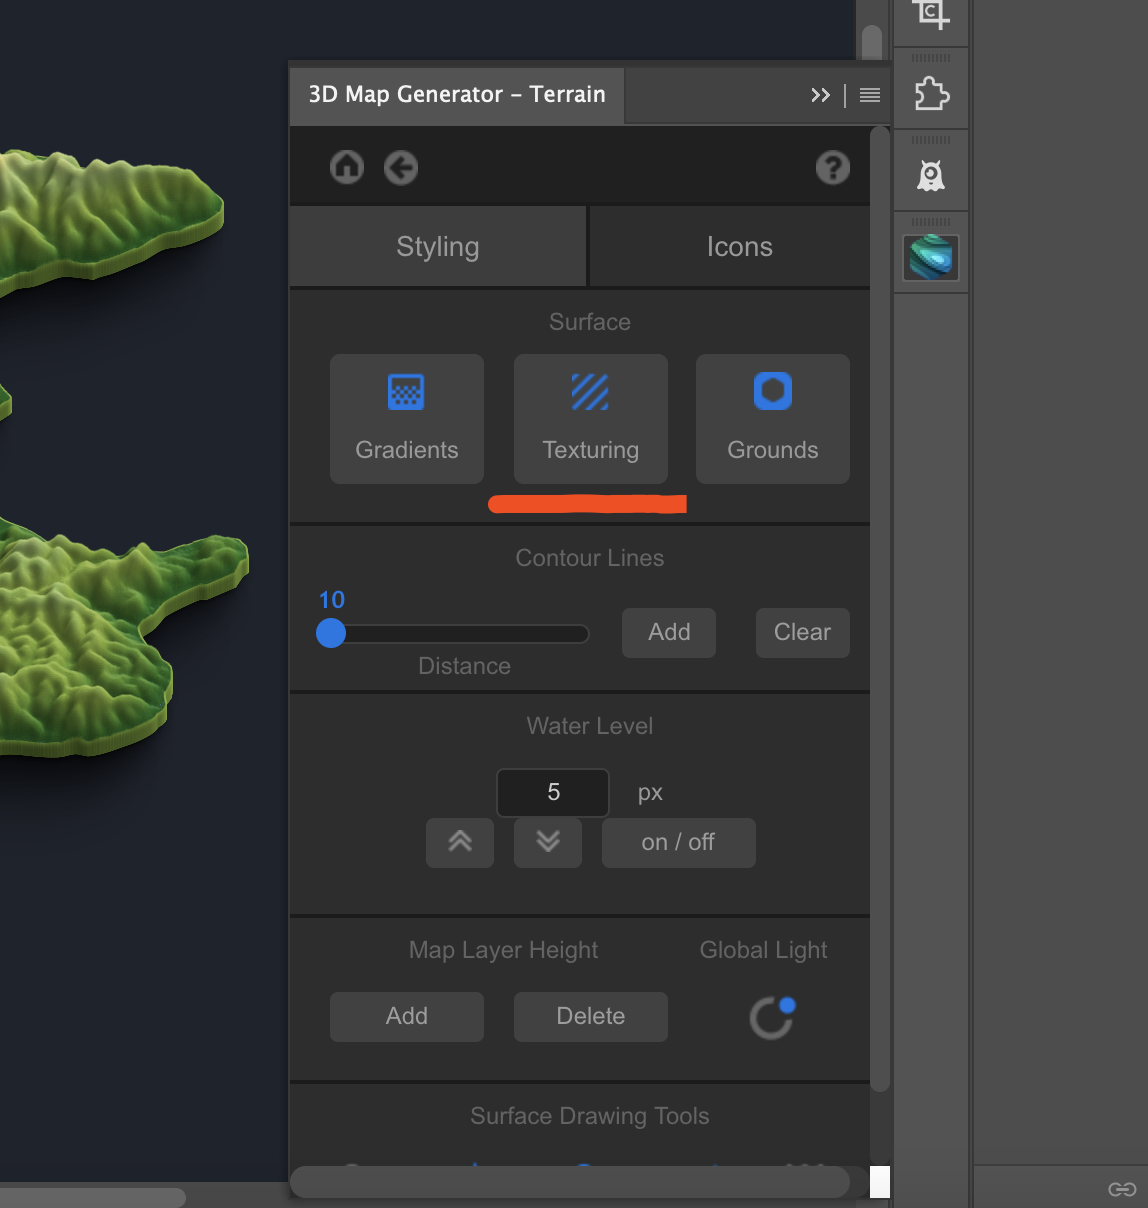Go to the plugin home screen

click(347, 167)
